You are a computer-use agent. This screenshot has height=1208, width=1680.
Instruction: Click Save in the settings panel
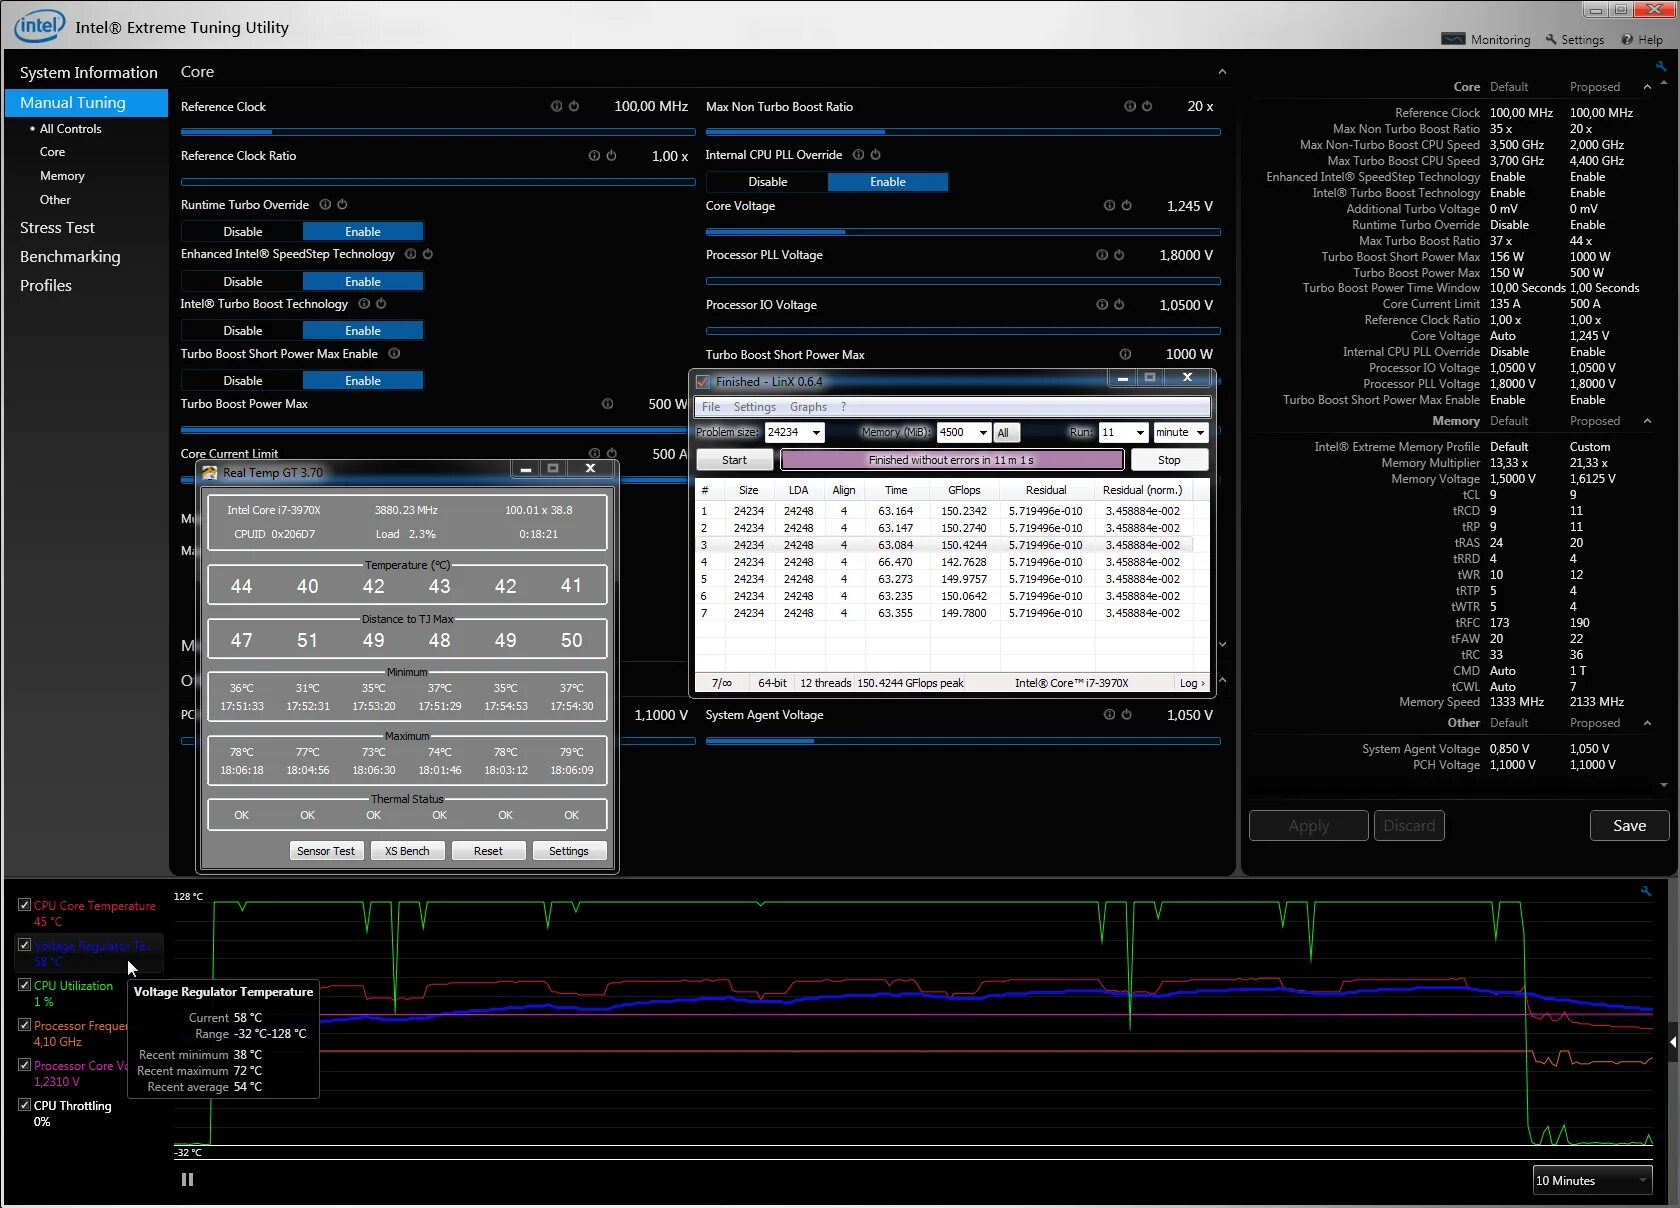pos(1629,826)
